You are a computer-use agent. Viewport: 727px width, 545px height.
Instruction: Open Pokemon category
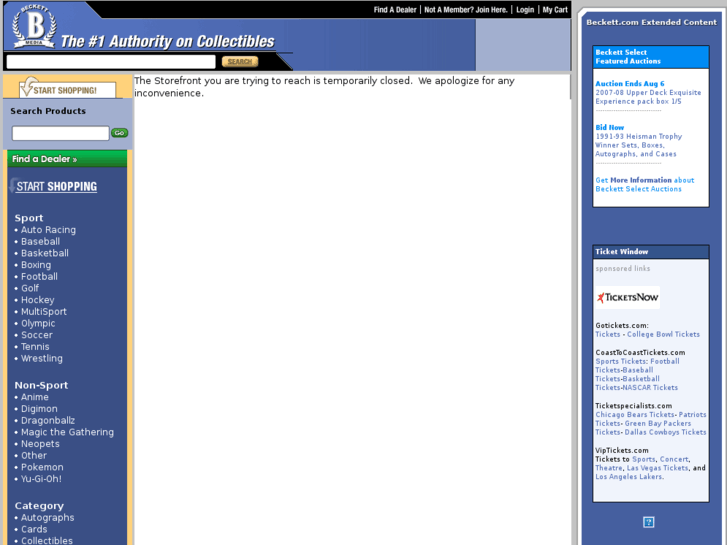coord(42,467)
